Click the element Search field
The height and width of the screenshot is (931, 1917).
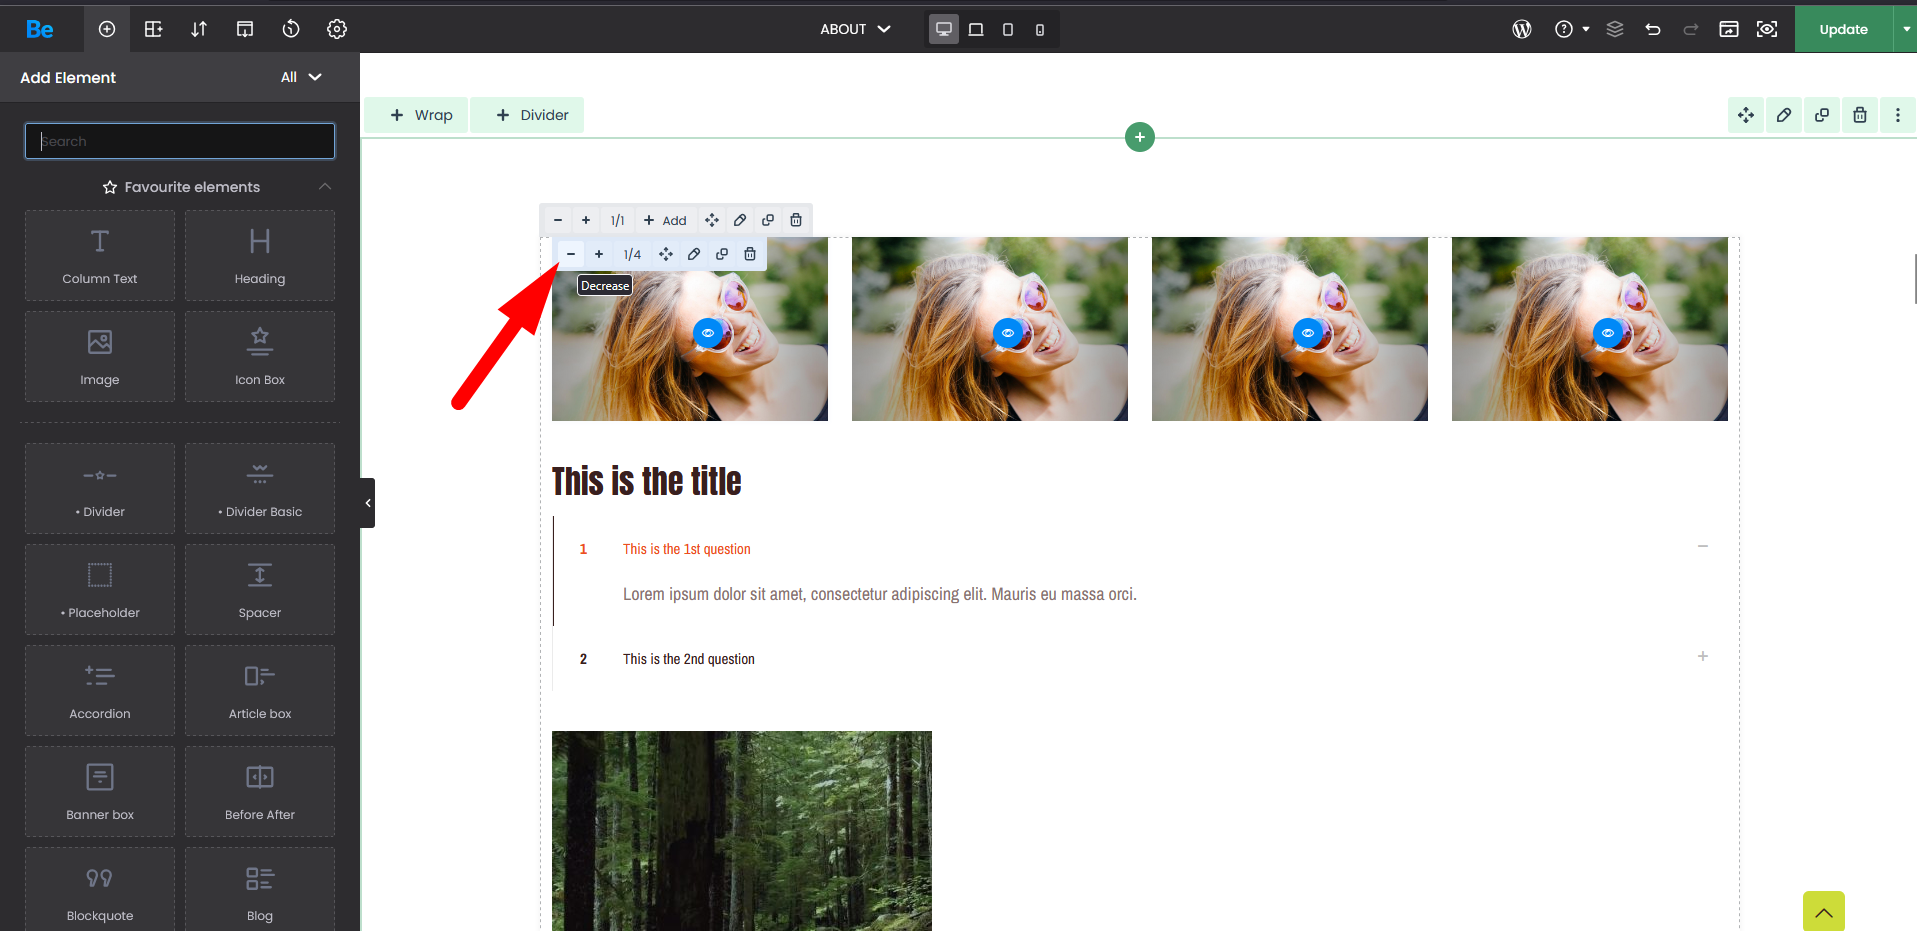tap(180, 141)
